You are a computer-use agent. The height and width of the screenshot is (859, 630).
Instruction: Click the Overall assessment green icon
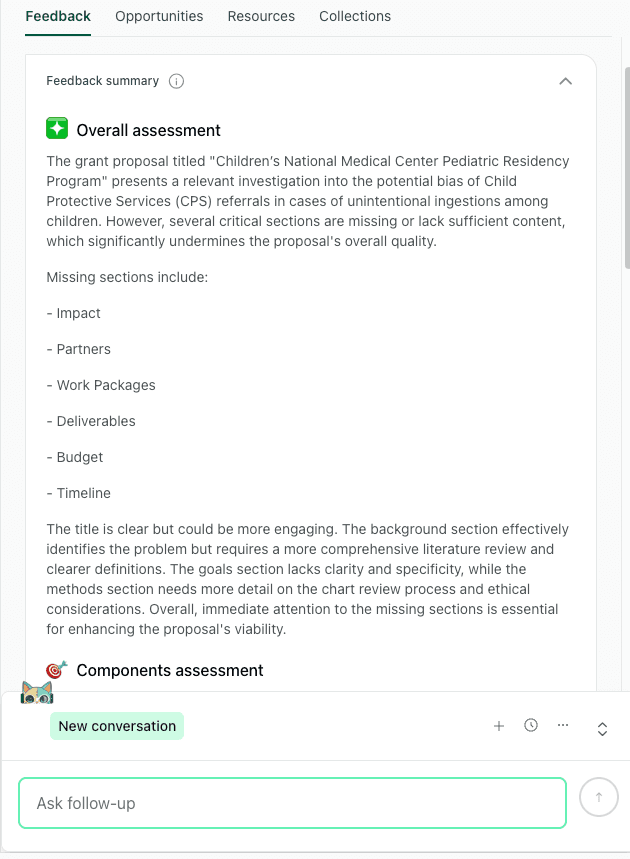(x=57, y=128)
